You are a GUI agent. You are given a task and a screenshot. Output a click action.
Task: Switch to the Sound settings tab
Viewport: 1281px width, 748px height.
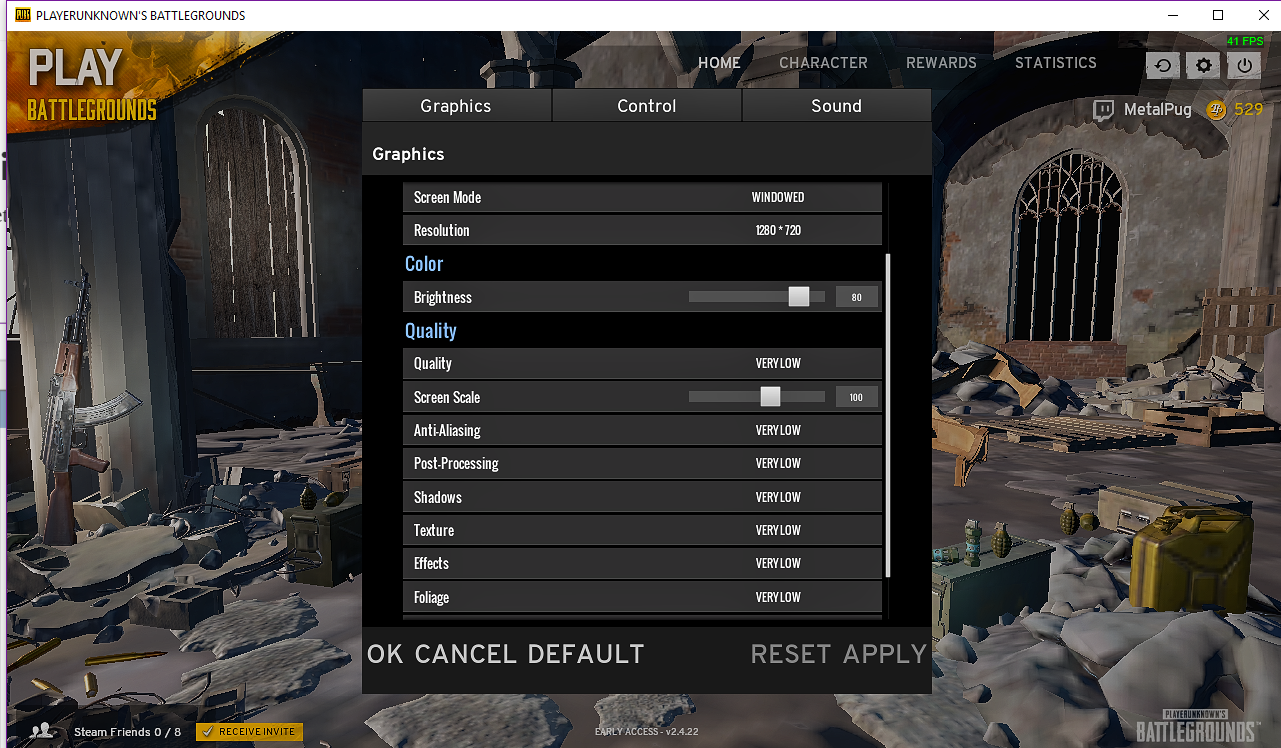click(836, 106)
